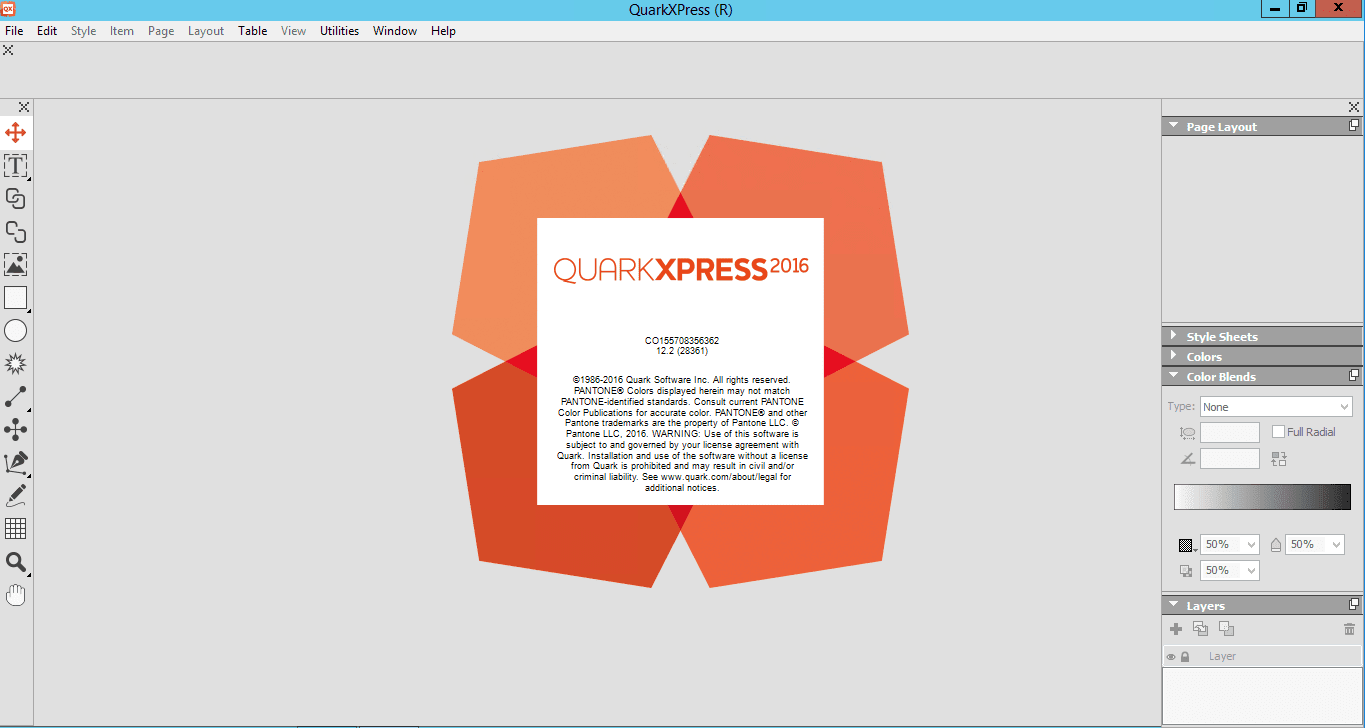Select the Text Linking tool
1365x728 pixels.
pyautogui.click(x=15, y=198)
